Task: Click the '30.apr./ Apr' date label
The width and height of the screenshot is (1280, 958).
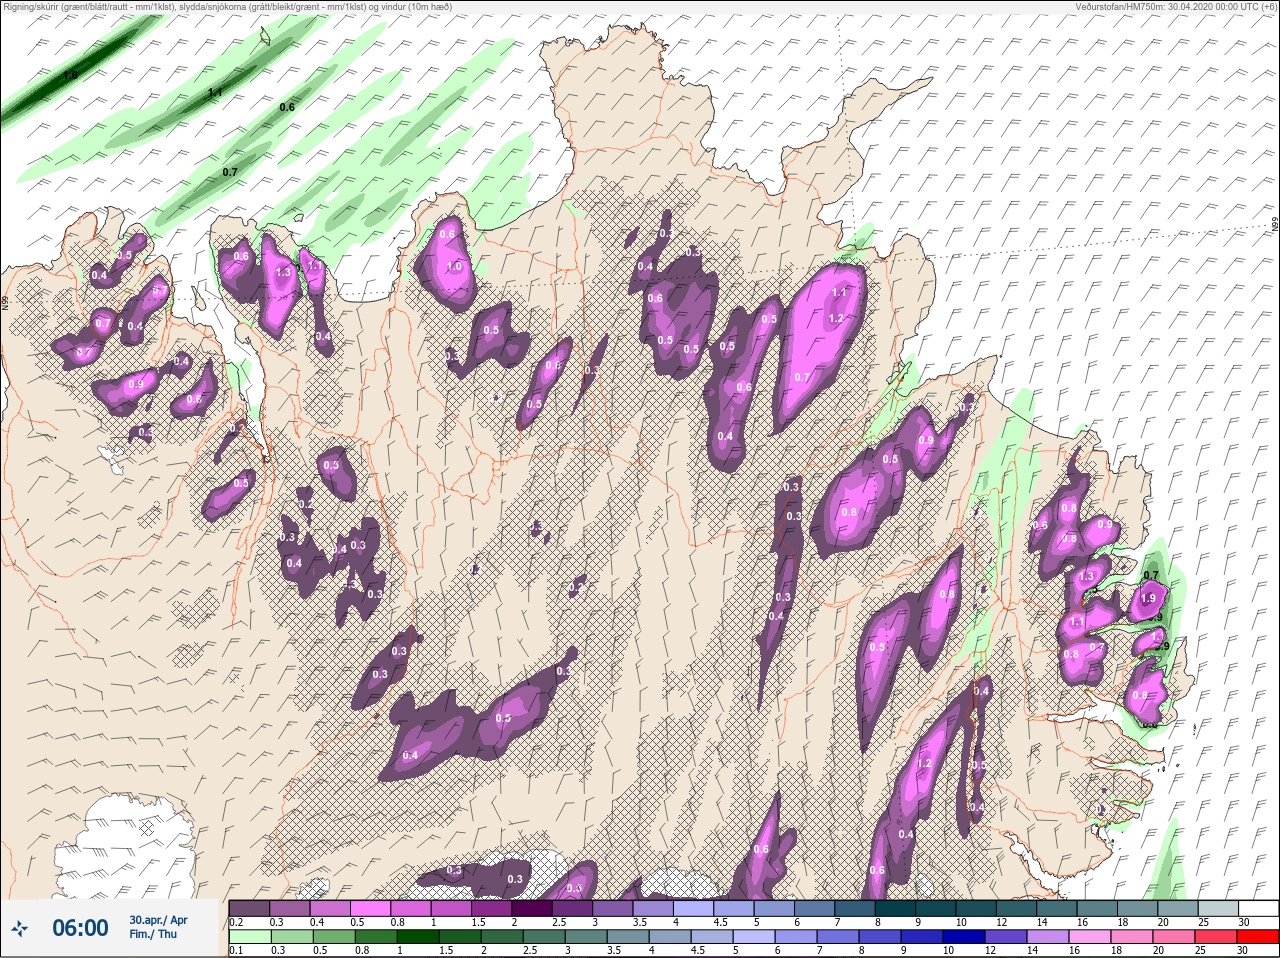Action: pyautogui.click(x=158, y=920)
